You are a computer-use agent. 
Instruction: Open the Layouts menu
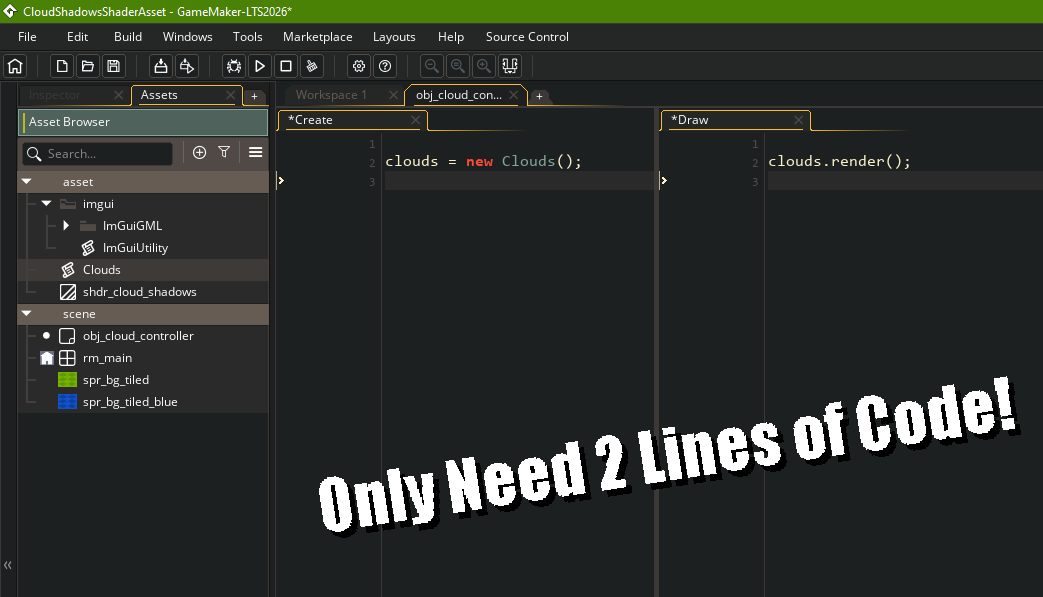394,37
